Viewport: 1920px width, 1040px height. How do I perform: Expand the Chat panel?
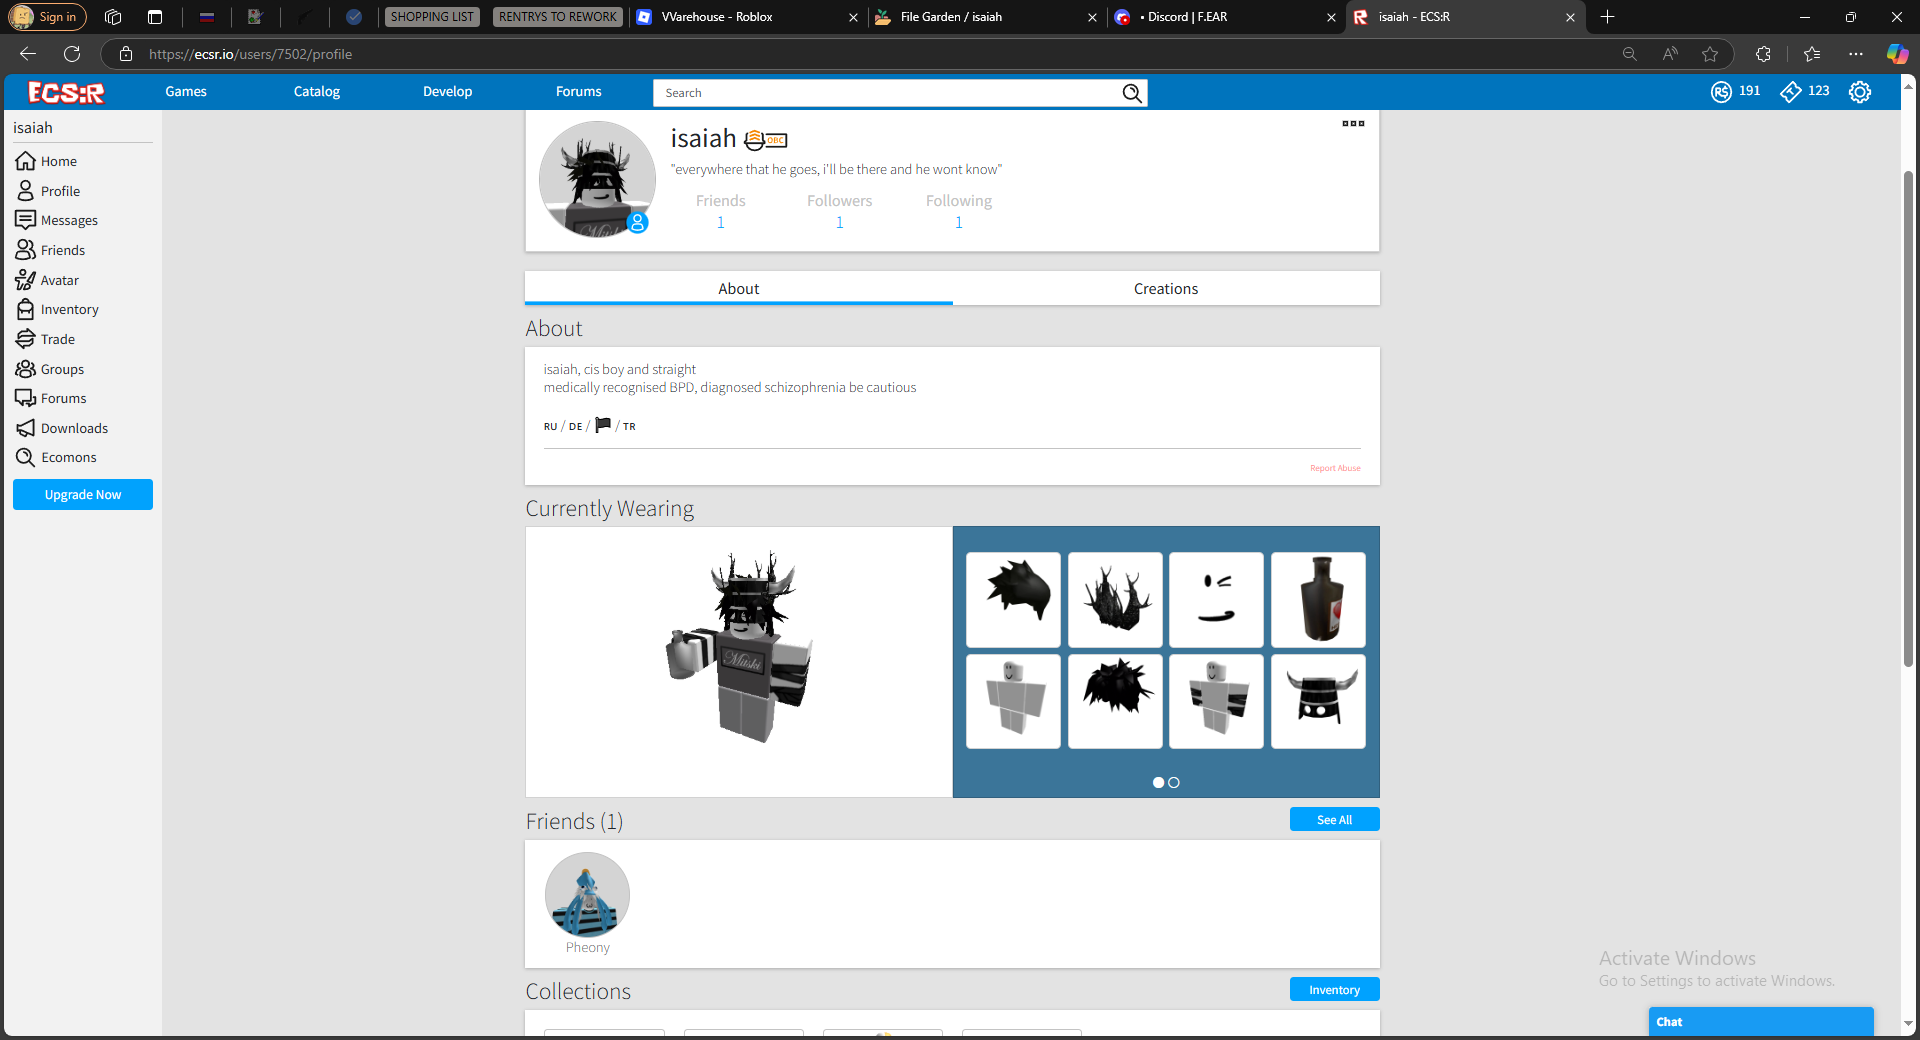(x=1760, y=1021)
